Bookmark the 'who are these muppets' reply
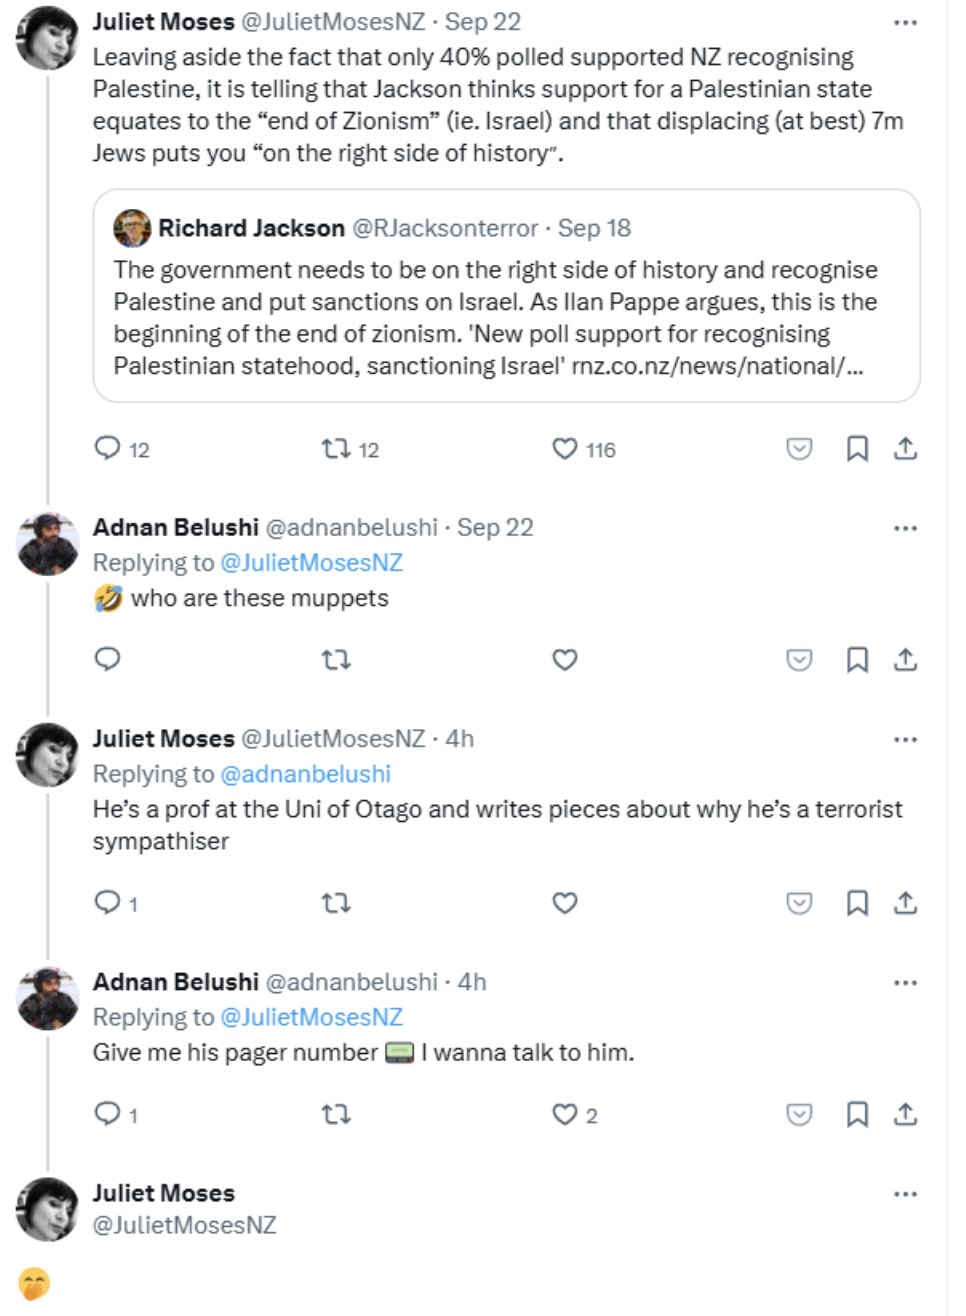 pyautogui.click(x=857, y=660)
